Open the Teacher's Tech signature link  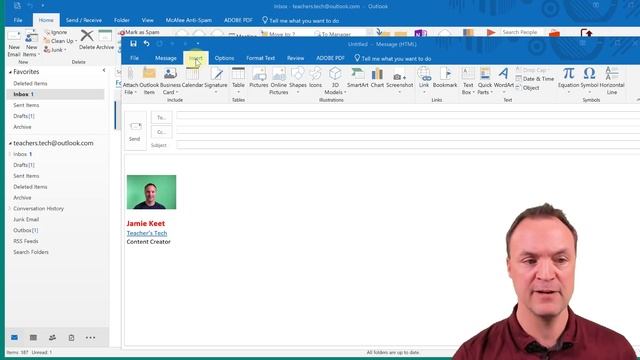click(x=147, y=233)
